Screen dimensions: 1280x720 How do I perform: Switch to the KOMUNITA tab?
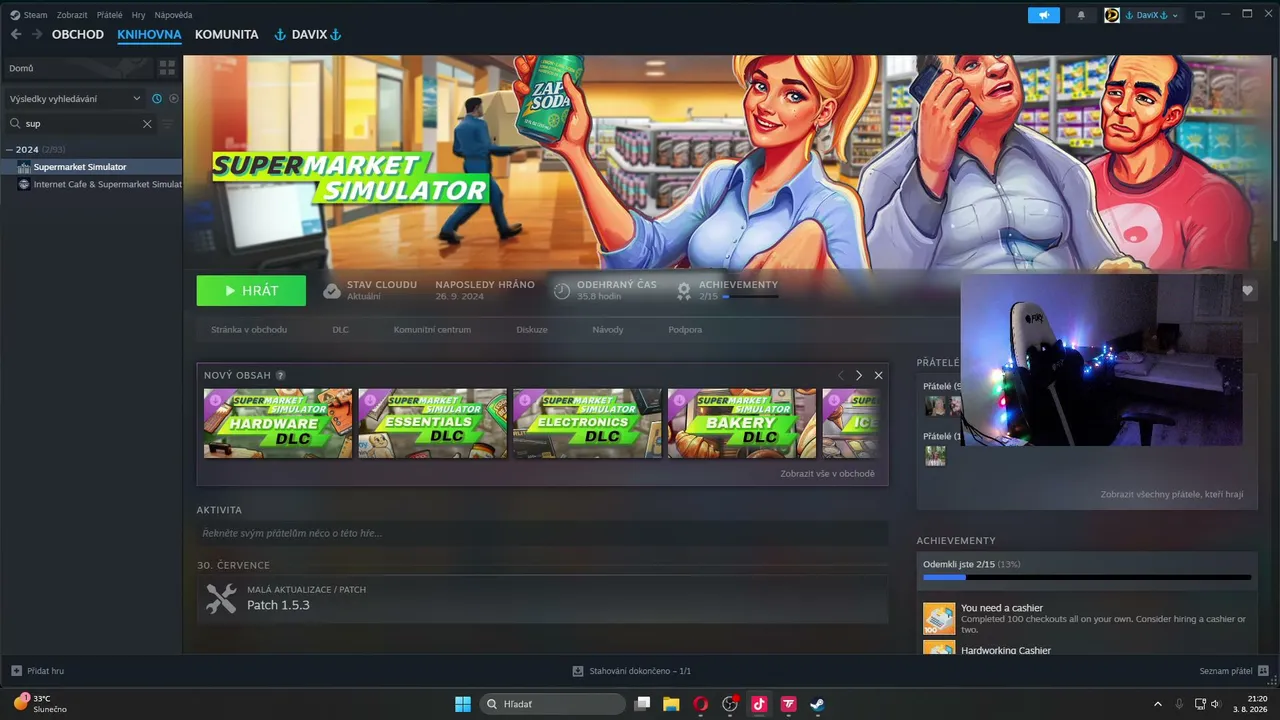pyautogui.click(x=227, y=34)
